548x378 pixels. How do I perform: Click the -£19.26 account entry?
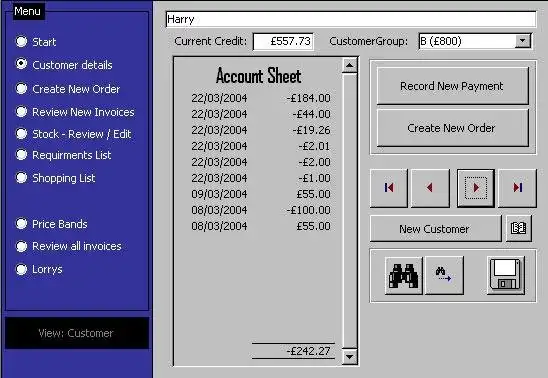click(x=311, y=130)
